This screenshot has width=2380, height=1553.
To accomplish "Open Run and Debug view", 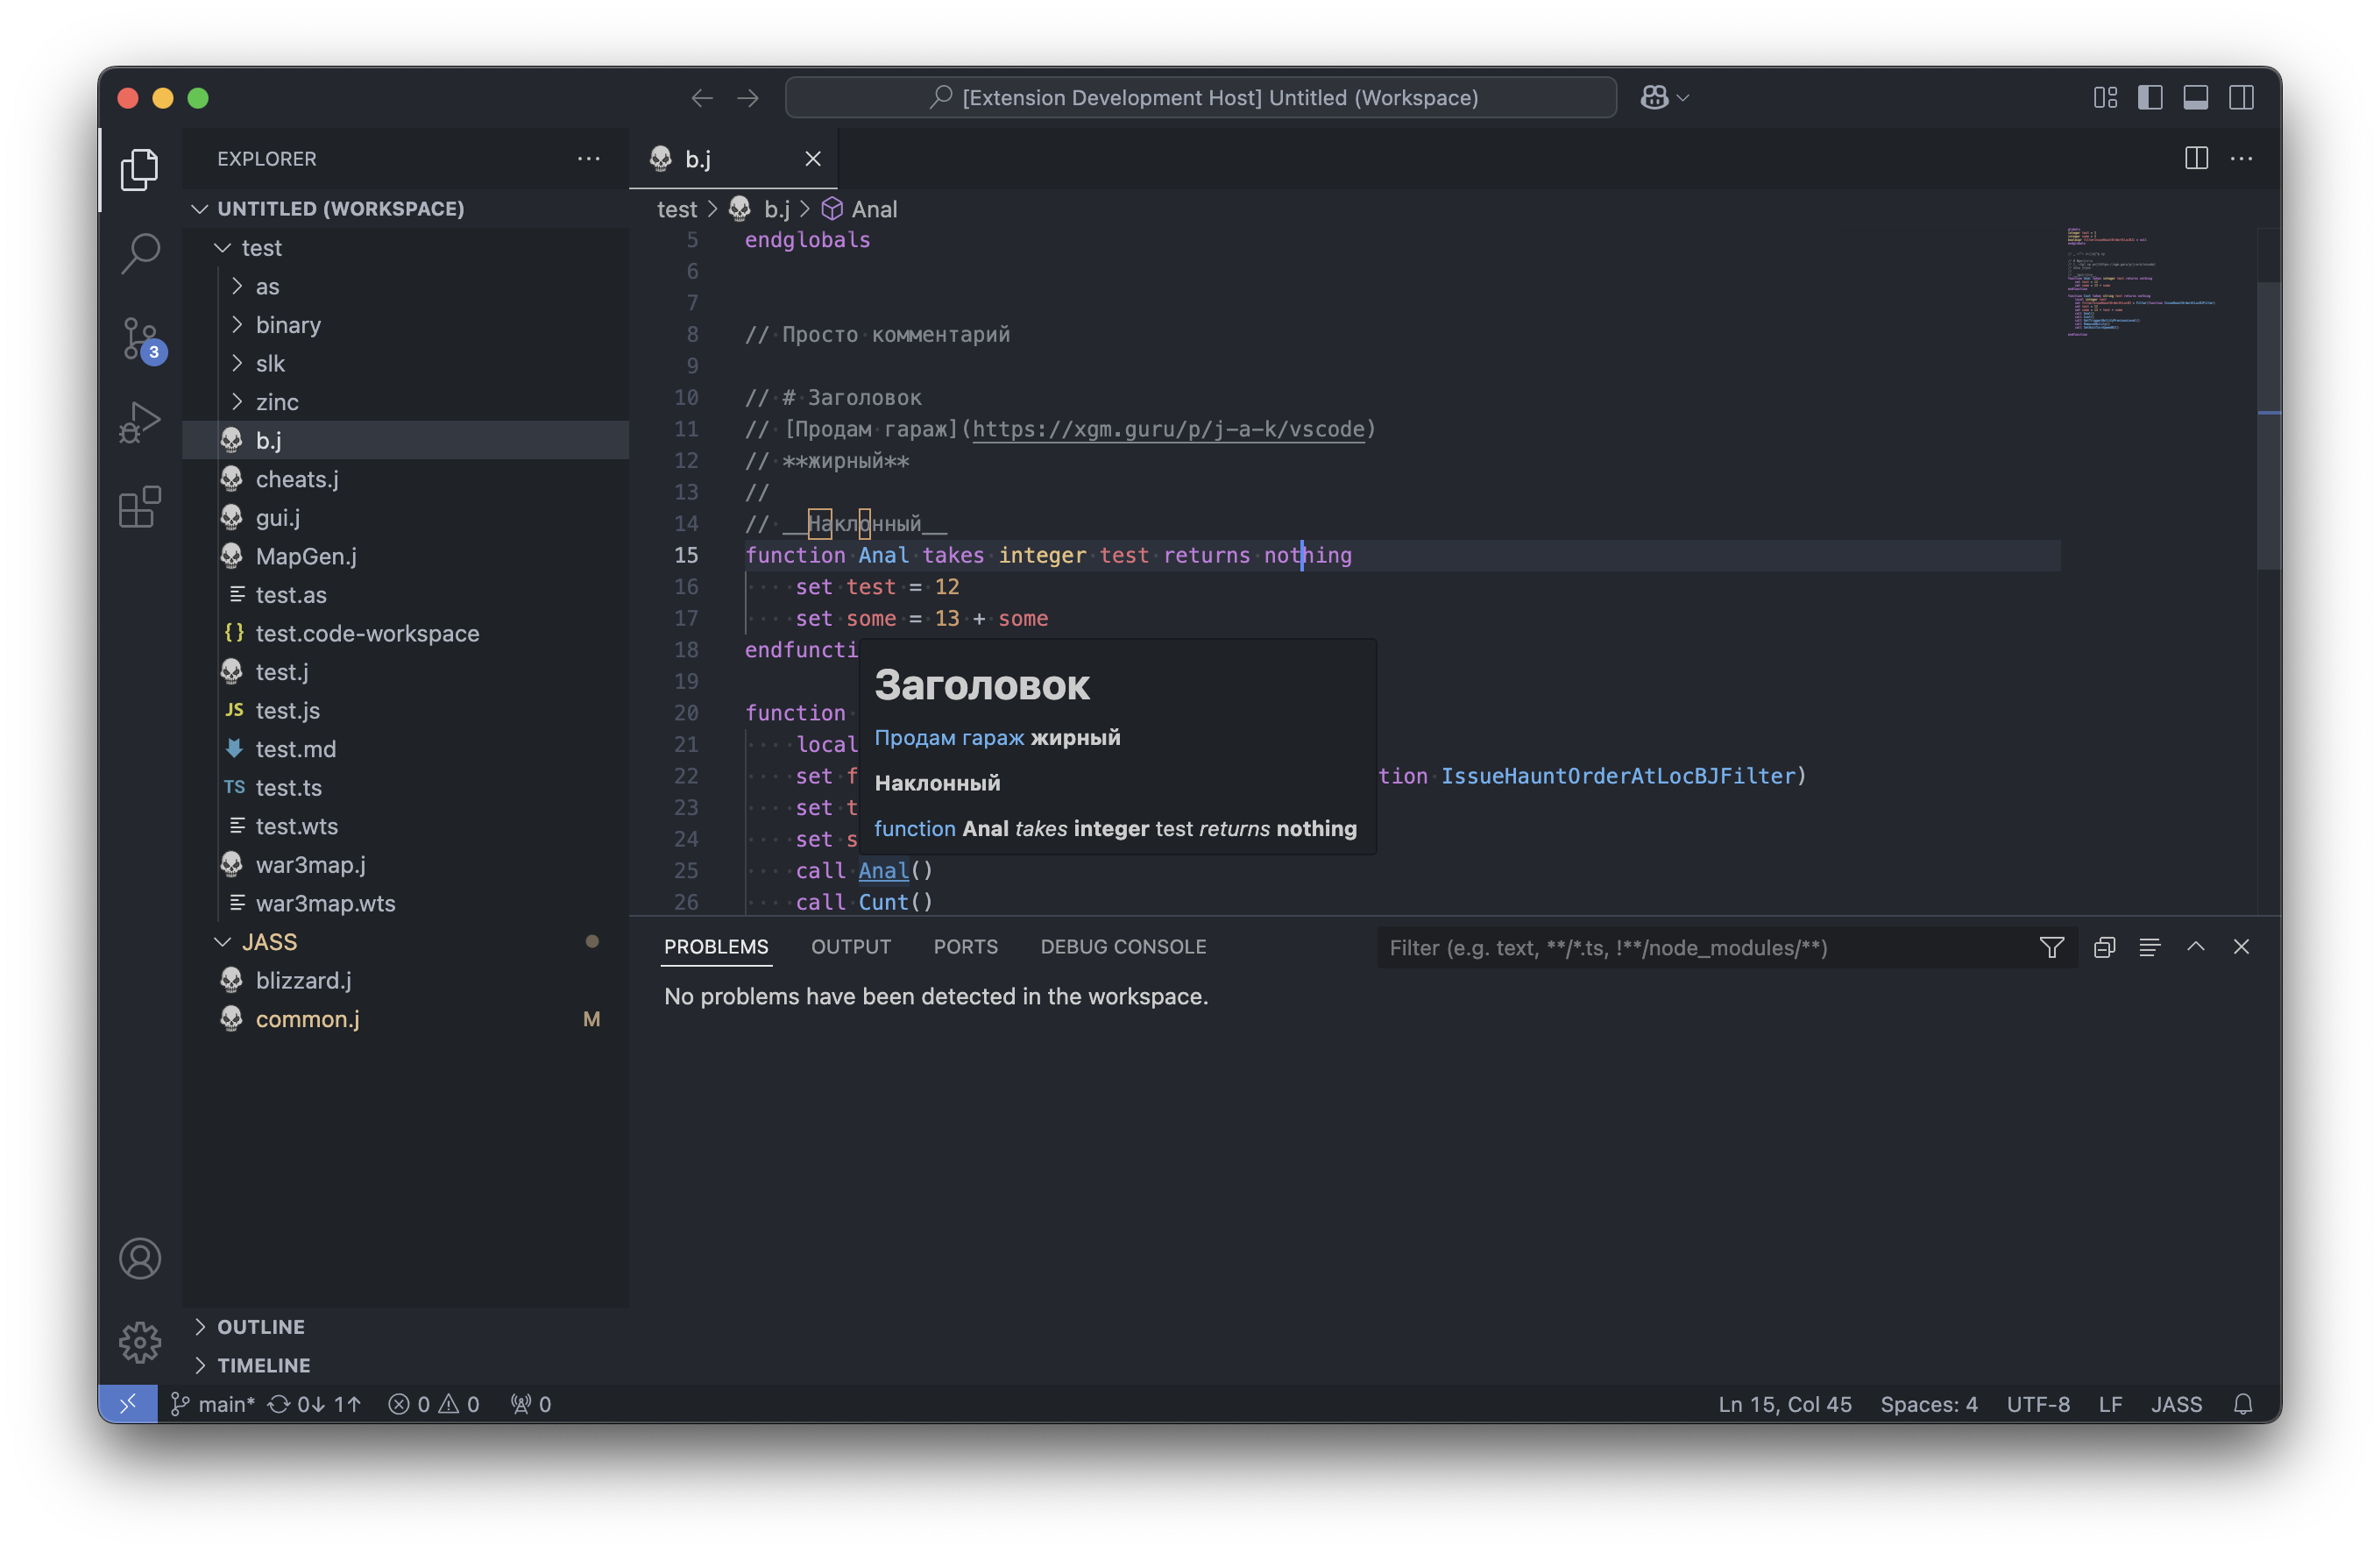I will click(140, 422).
